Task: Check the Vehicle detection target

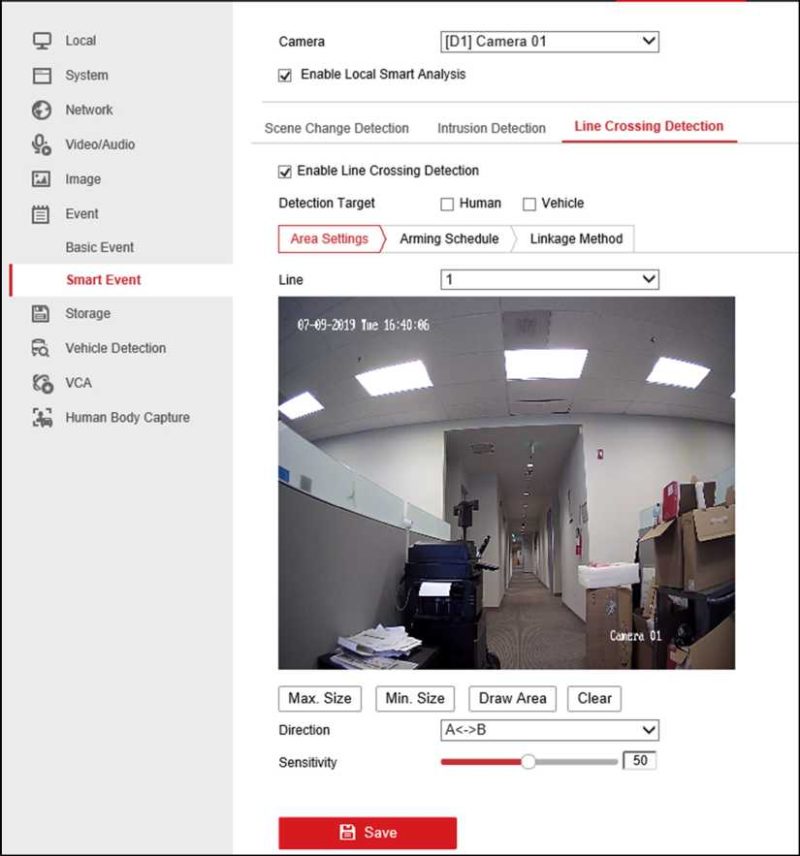Action: (x=528, y=203)
